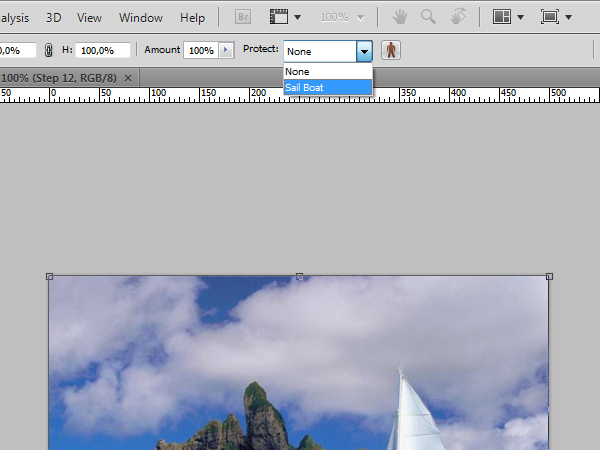Toggle the Protect Skin Tones person icon
This screenshot has height=450, width=600.
click(391, 50)
